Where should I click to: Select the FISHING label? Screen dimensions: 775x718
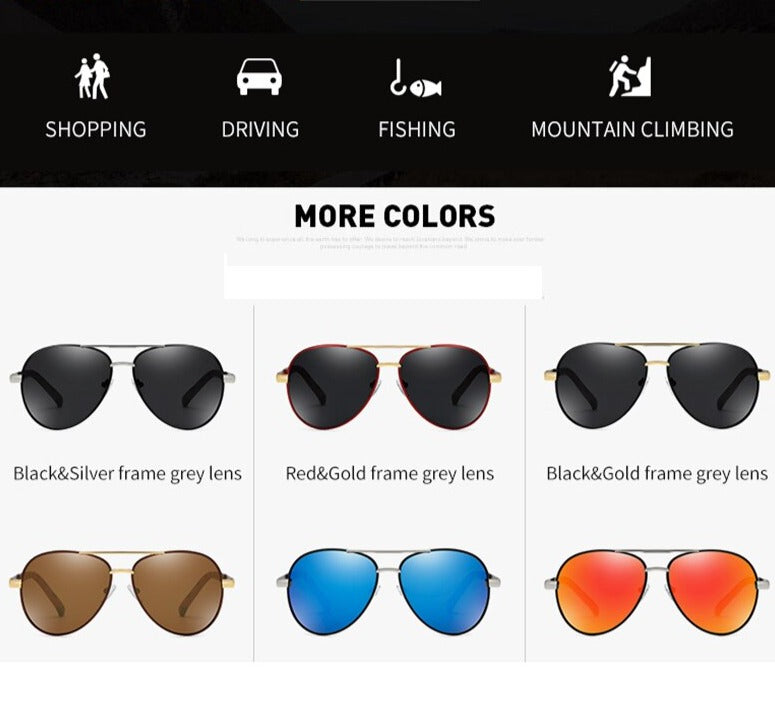tap(417, 129)
